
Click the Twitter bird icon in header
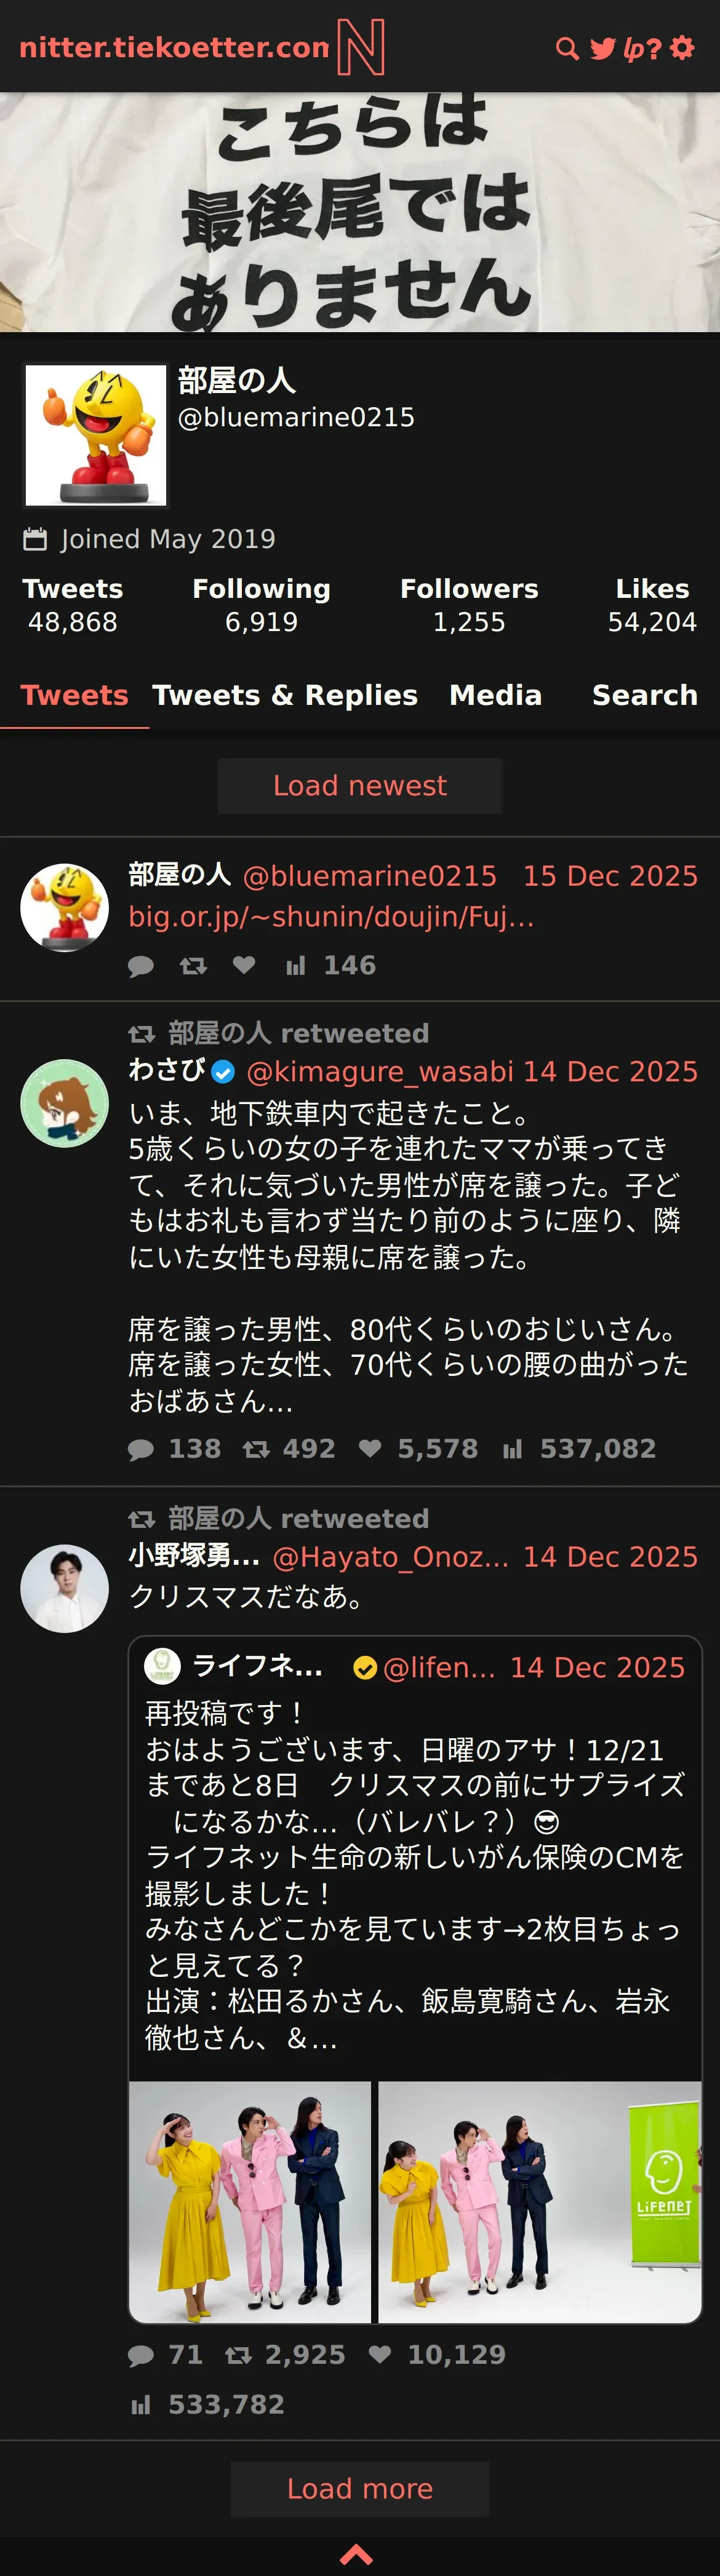602,48
